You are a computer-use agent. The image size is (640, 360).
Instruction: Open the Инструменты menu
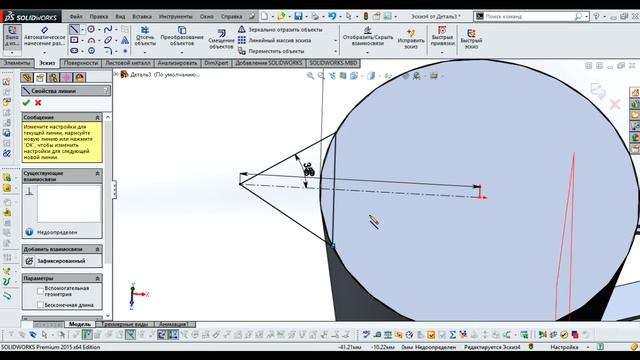pyautogui.click(x=176, y=17)
